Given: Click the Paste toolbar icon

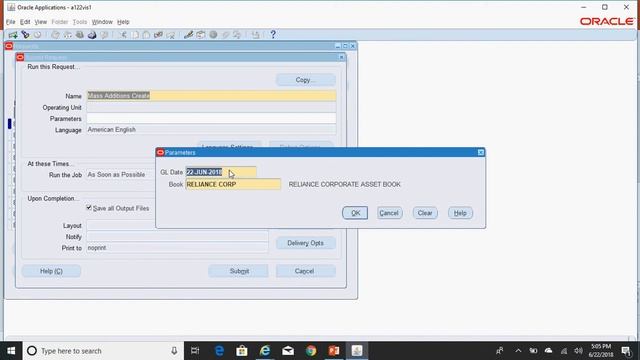Looking at the screenshot, I should pyautogui.click(x=146, y=35).
